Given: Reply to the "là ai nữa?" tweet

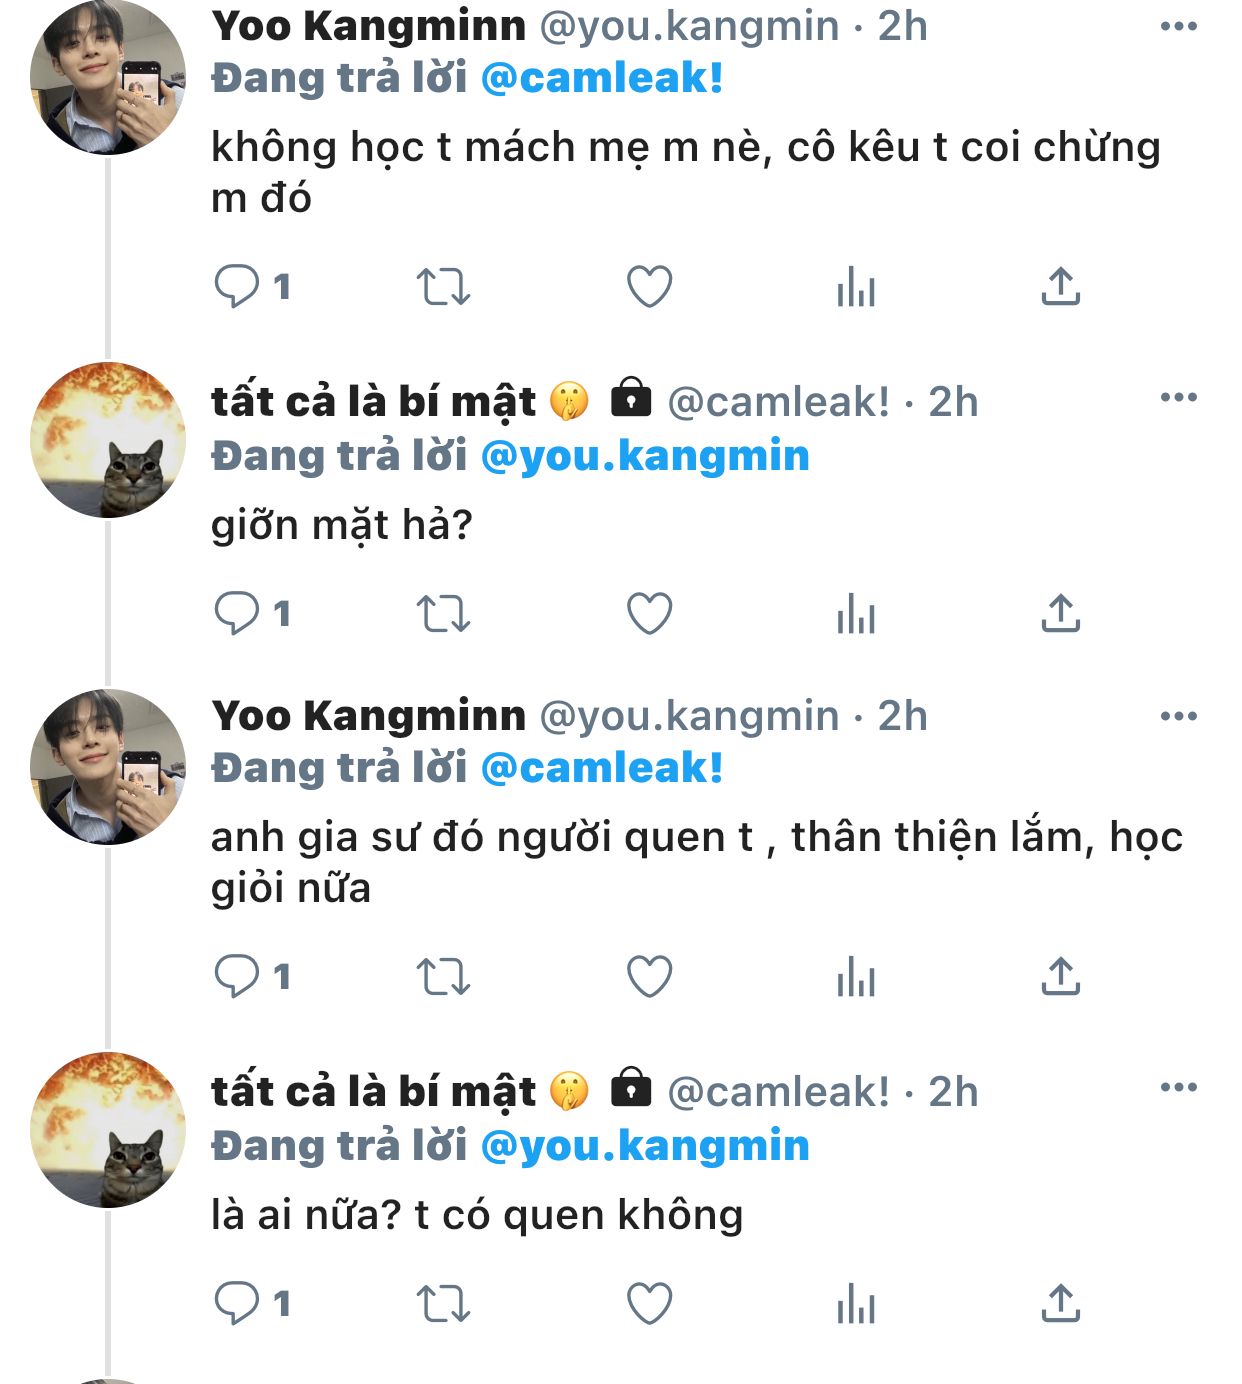Looking at the screenshot, I should coord(237,1304).
